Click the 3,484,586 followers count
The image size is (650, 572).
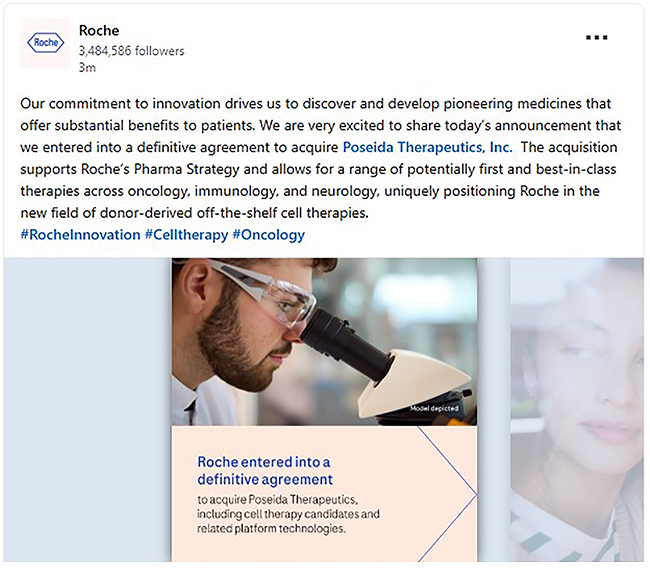(x=131, y=51)
